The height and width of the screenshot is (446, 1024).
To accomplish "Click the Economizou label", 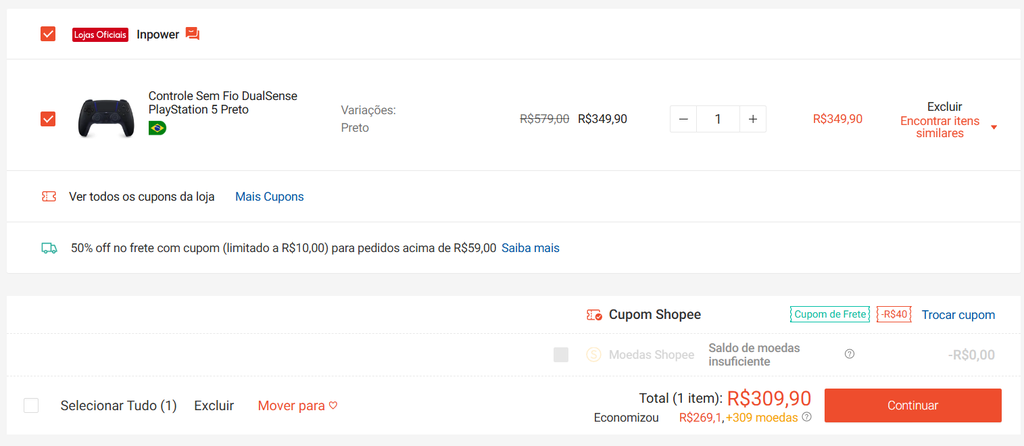I will click(x=626, y=417).
